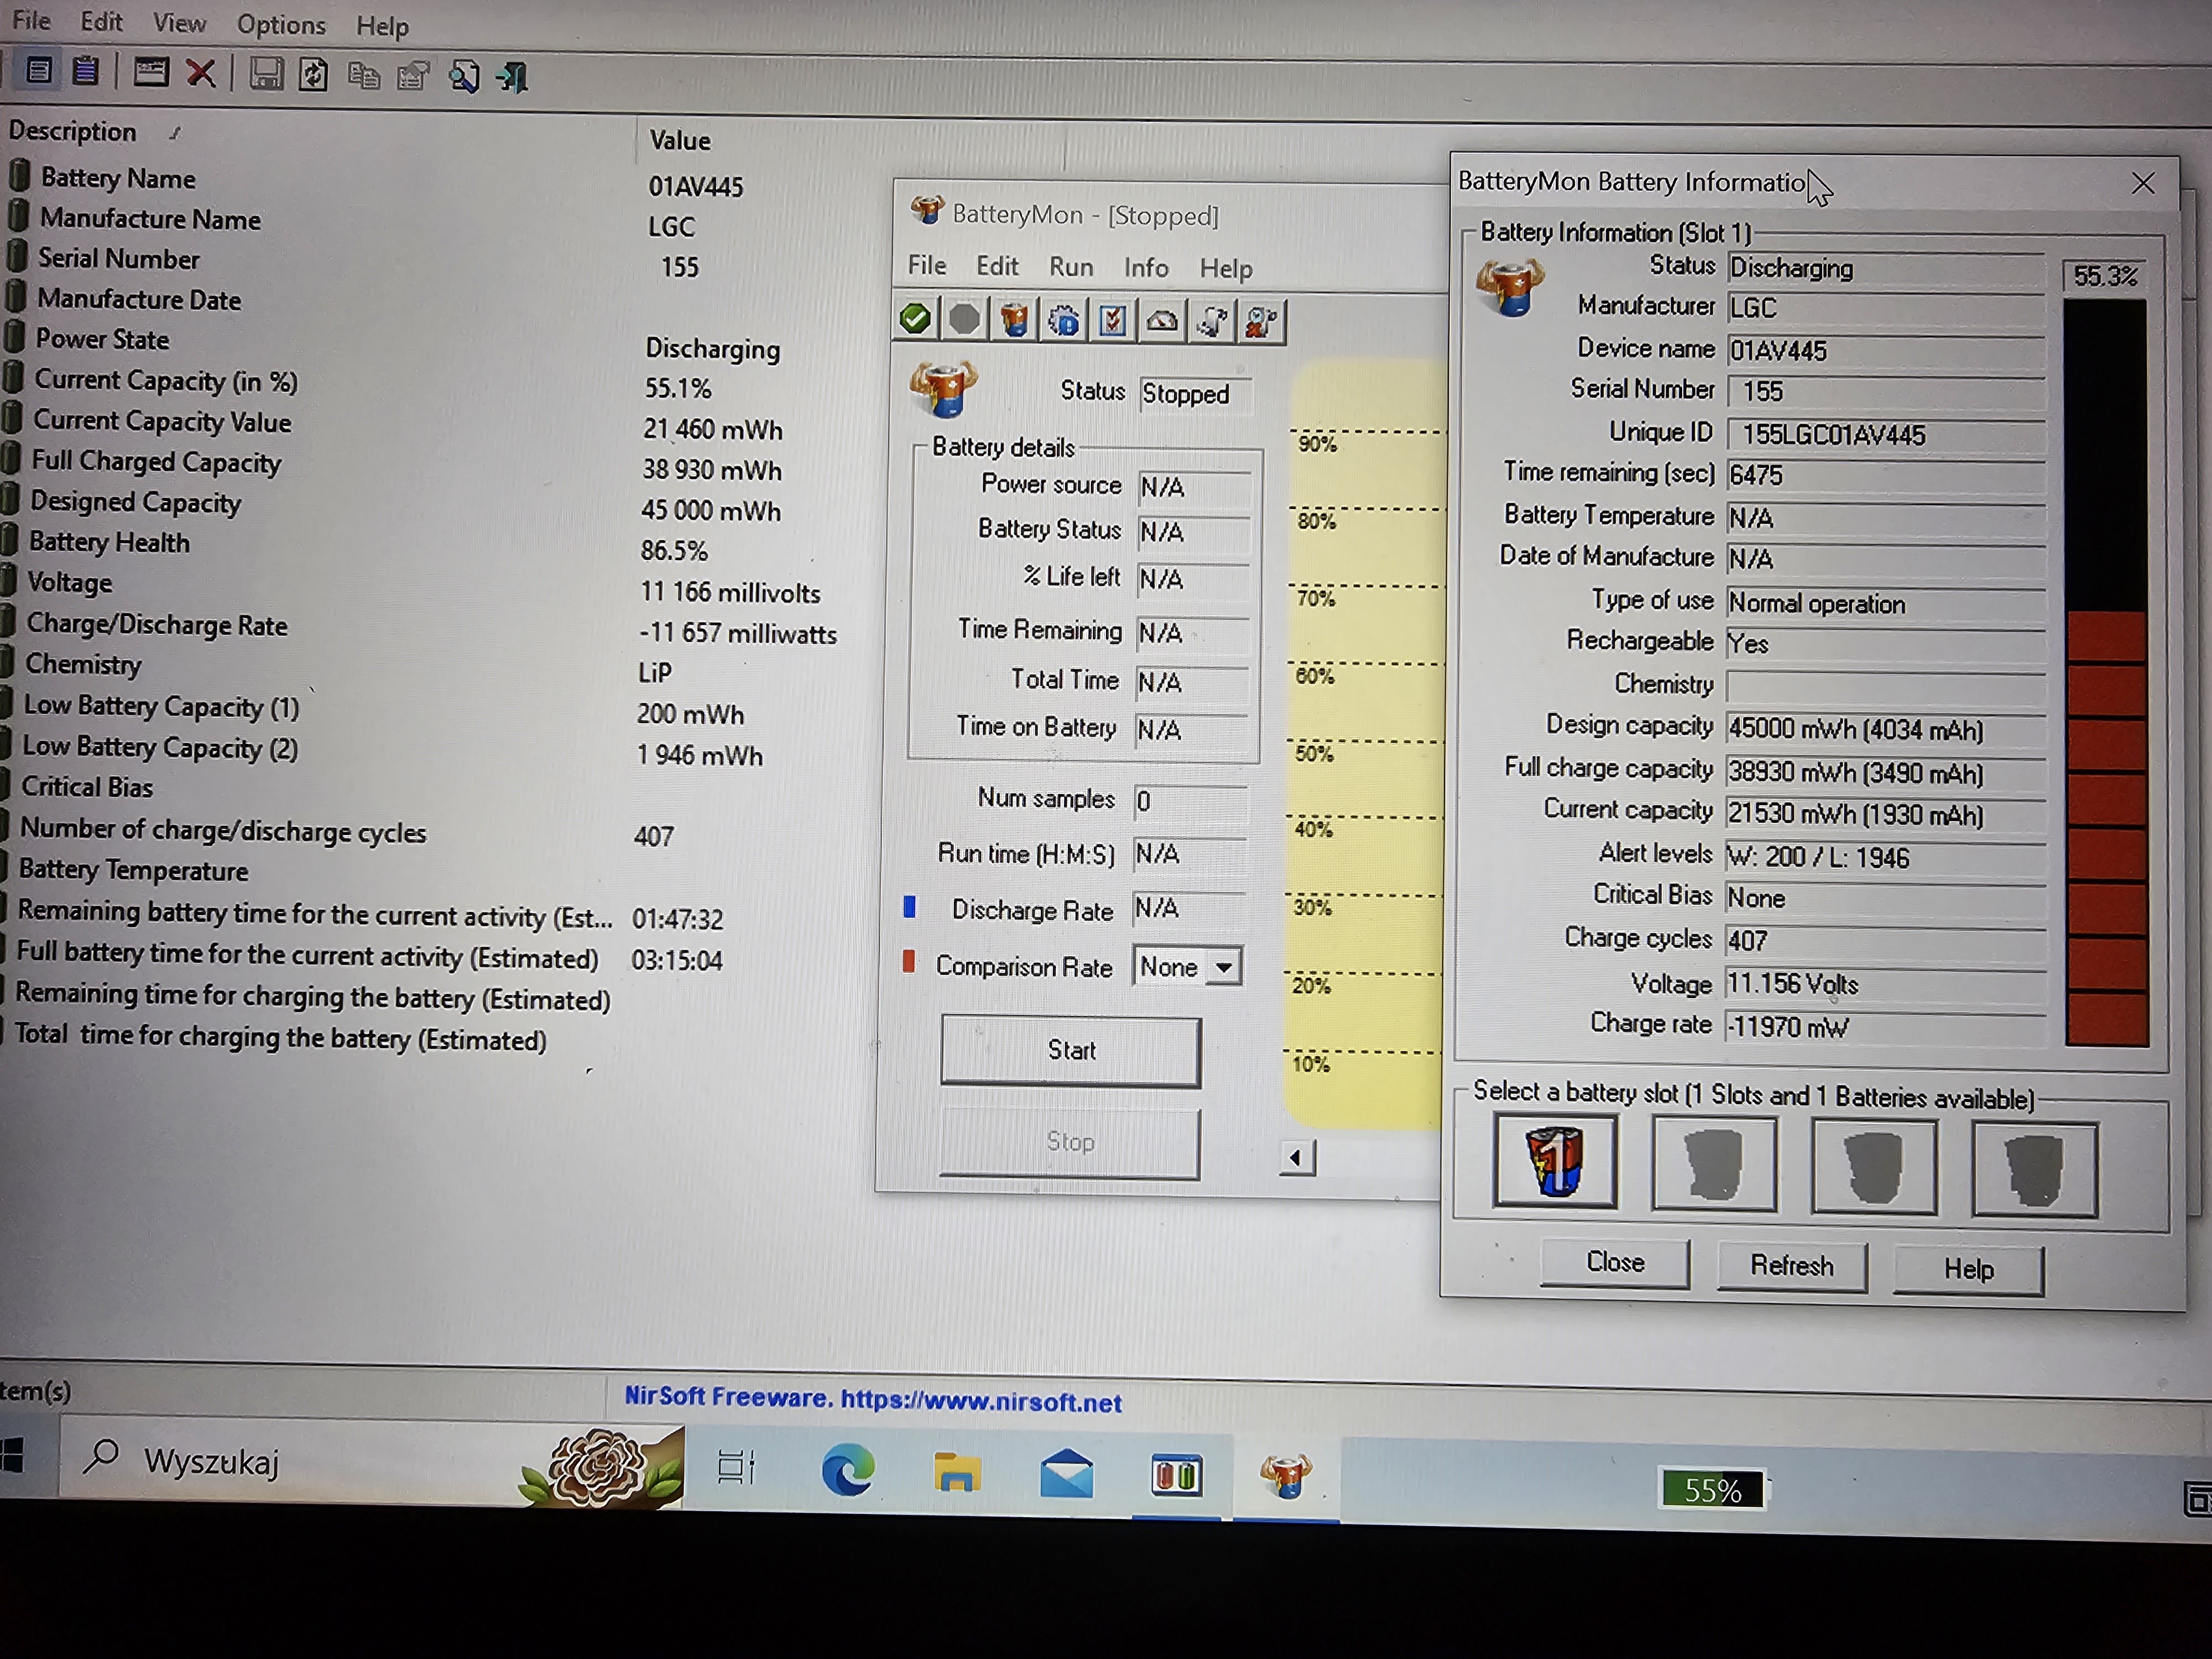Click the Description column header to sort
Image resolution: width=2212 pixels, height=1659 pixels.
pos(73,131)
